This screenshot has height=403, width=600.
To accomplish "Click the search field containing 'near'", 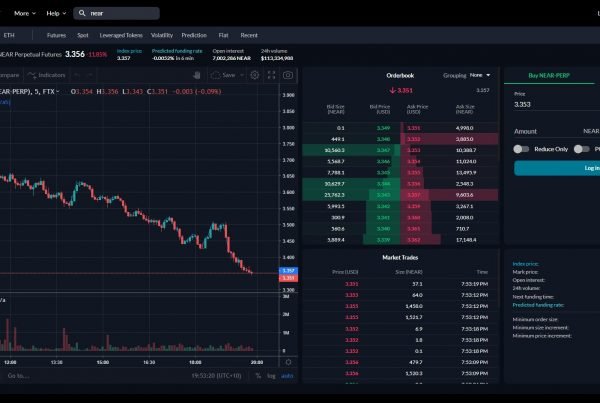I will [x=116, y=13].
